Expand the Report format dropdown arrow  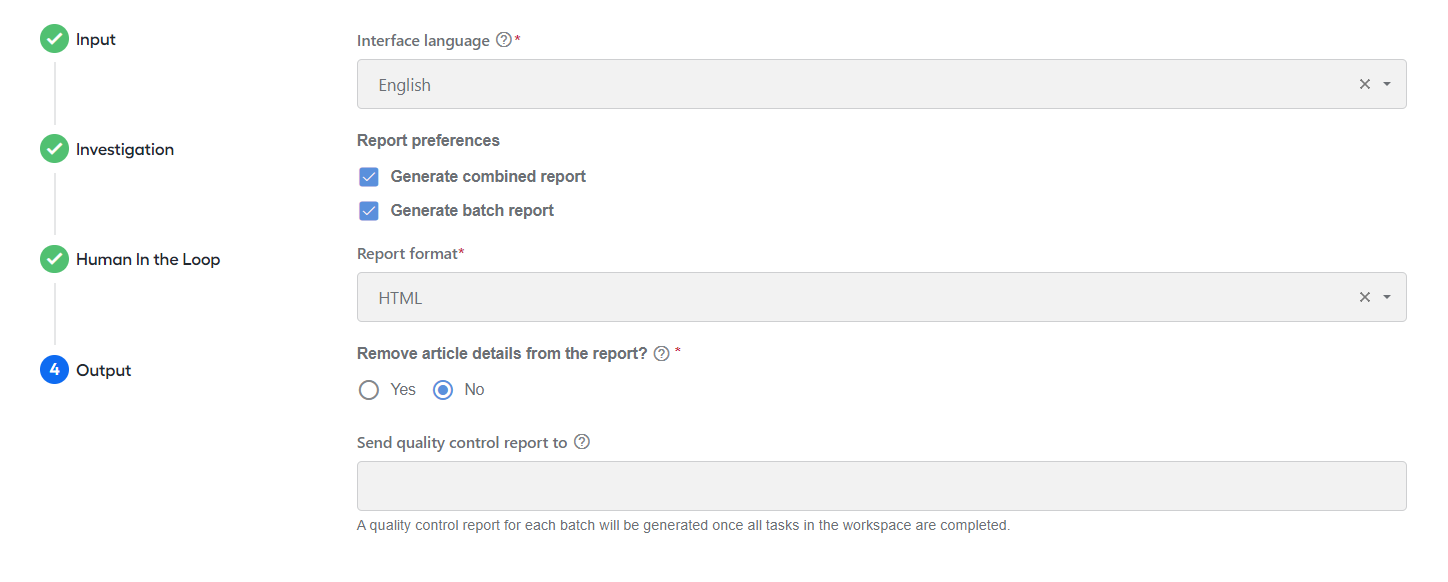(x=1387, y=298)
